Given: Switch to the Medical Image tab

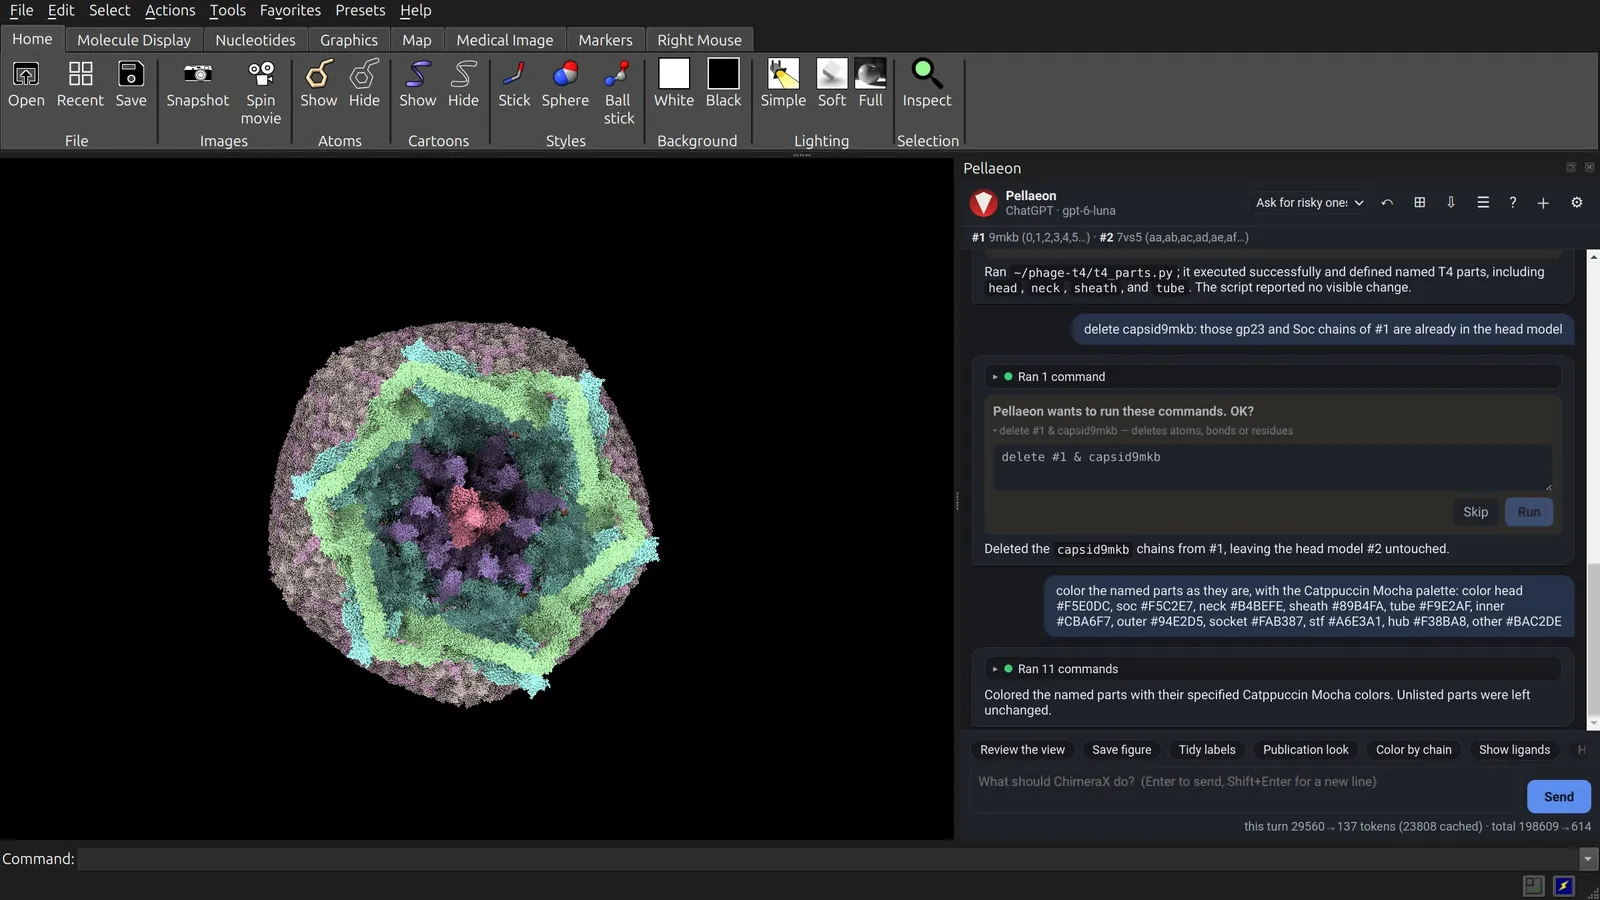Looking at the screenshot, I should tap(505, 40).
